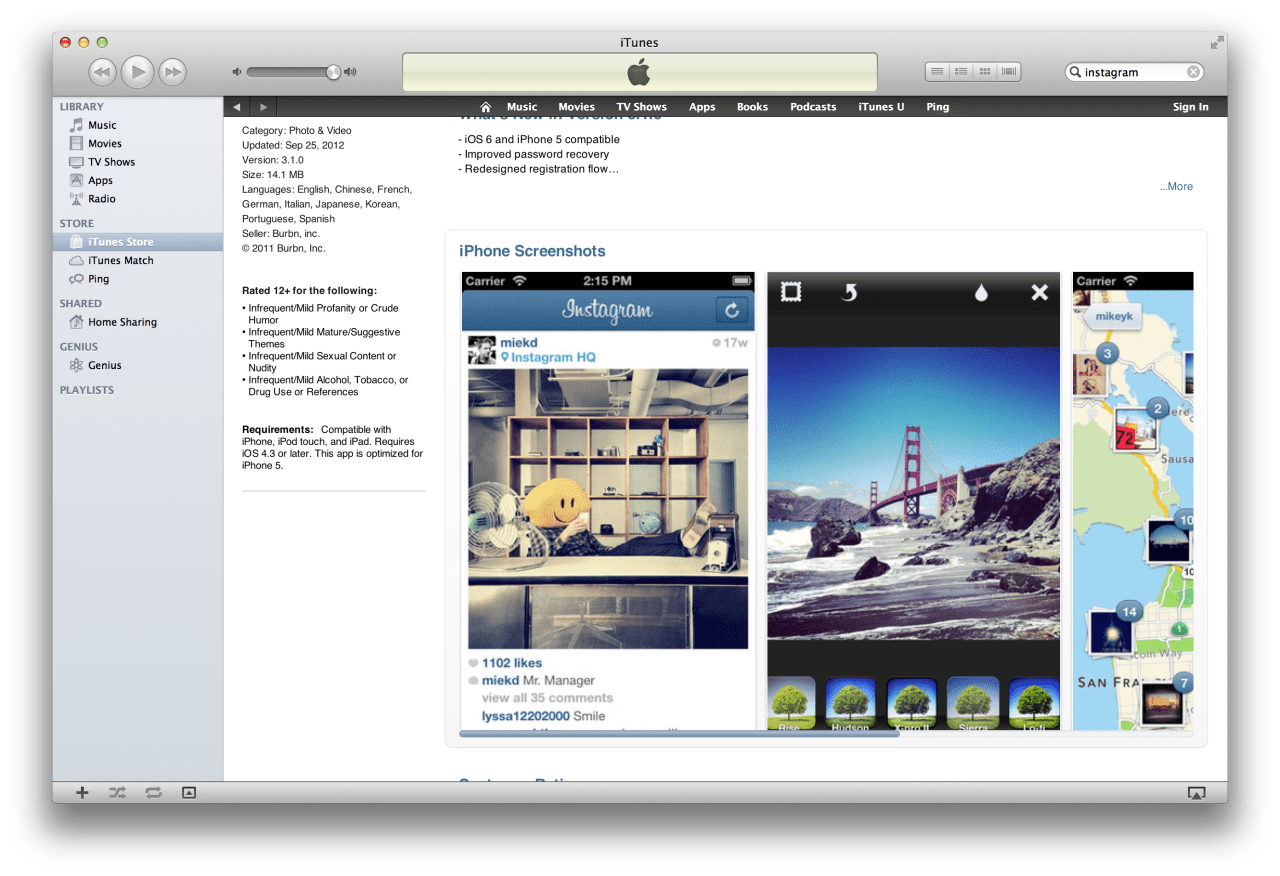
Task: Collapse the SHARED sidebar section
Action: [x=80, y=303]
